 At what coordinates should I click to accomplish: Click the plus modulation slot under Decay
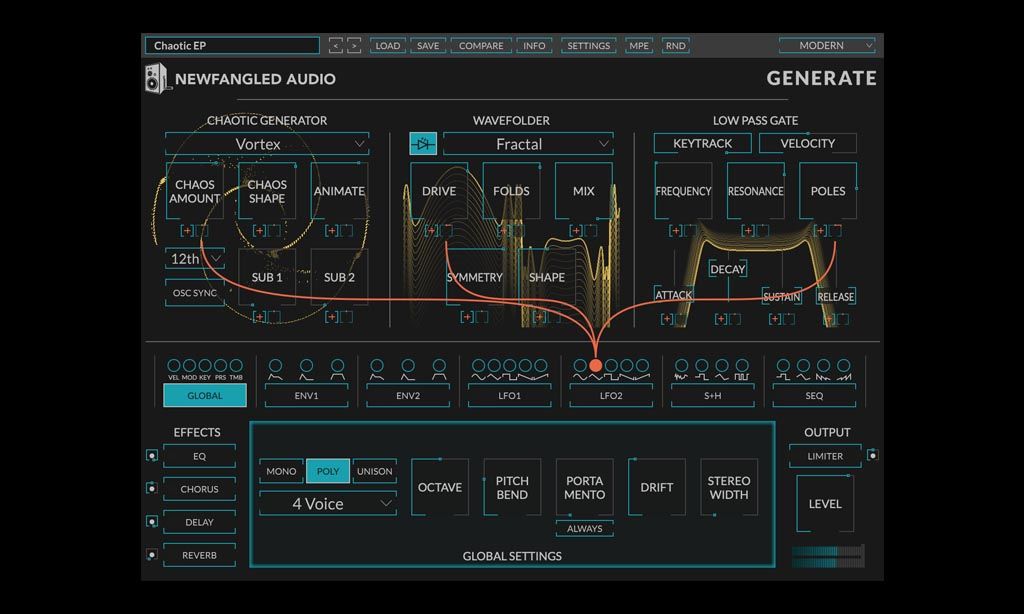pyautogui.click(x=720, y=319)
